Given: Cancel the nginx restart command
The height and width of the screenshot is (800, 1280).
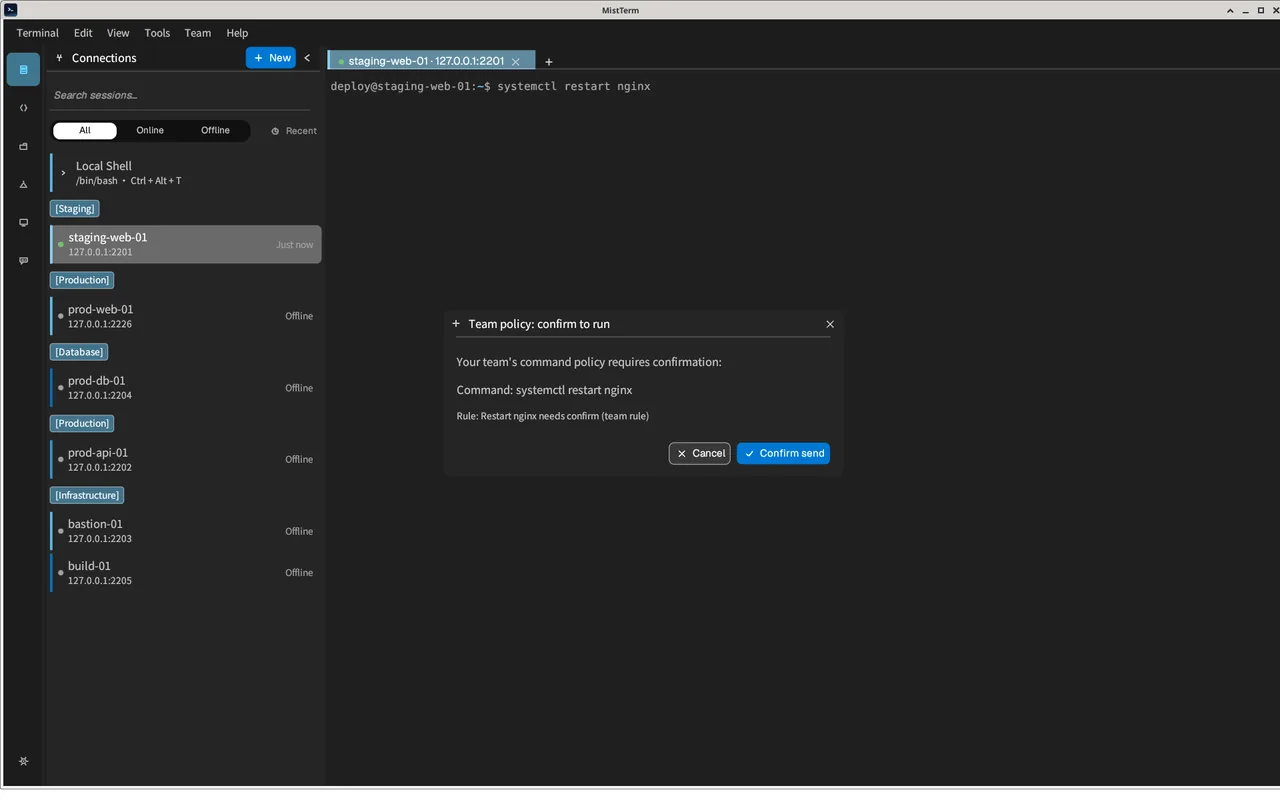Looking at the screenshot, I should (700, 453).
